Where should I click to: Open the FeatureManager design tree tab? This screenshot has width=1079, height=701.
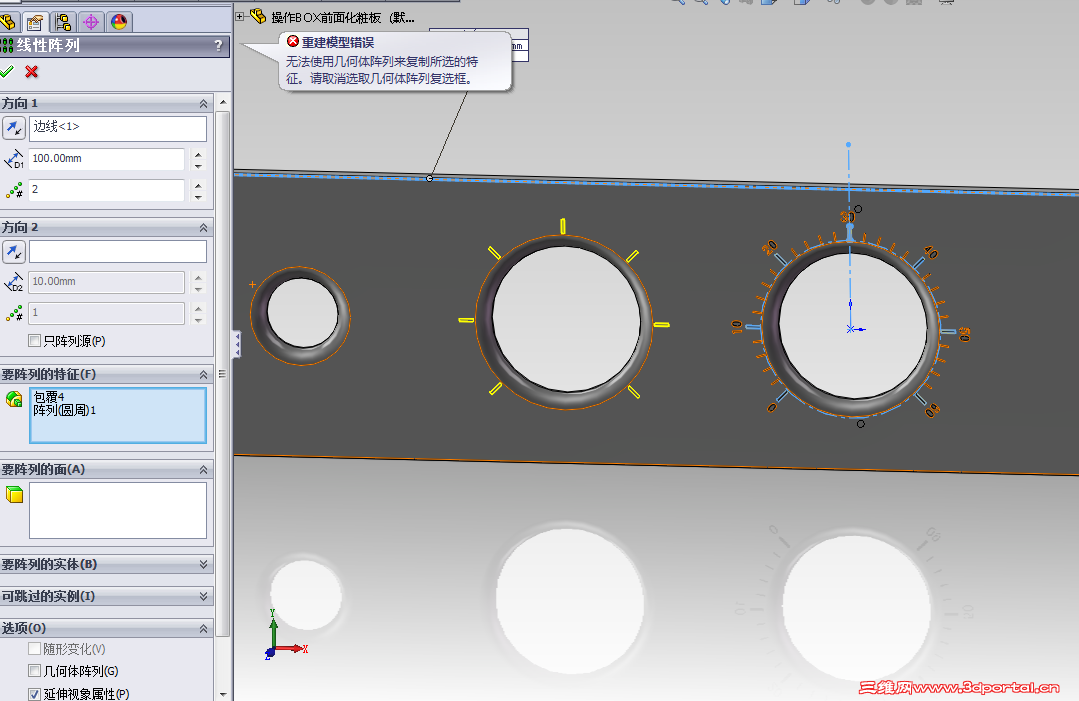click(x=8, y=22)
